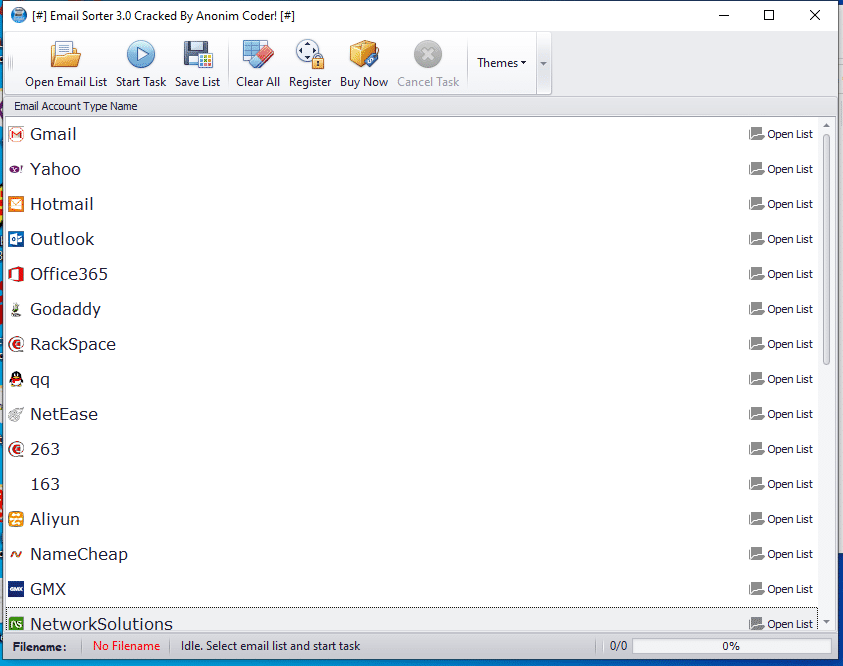Open List for the Gmail row

click(781, 134)
